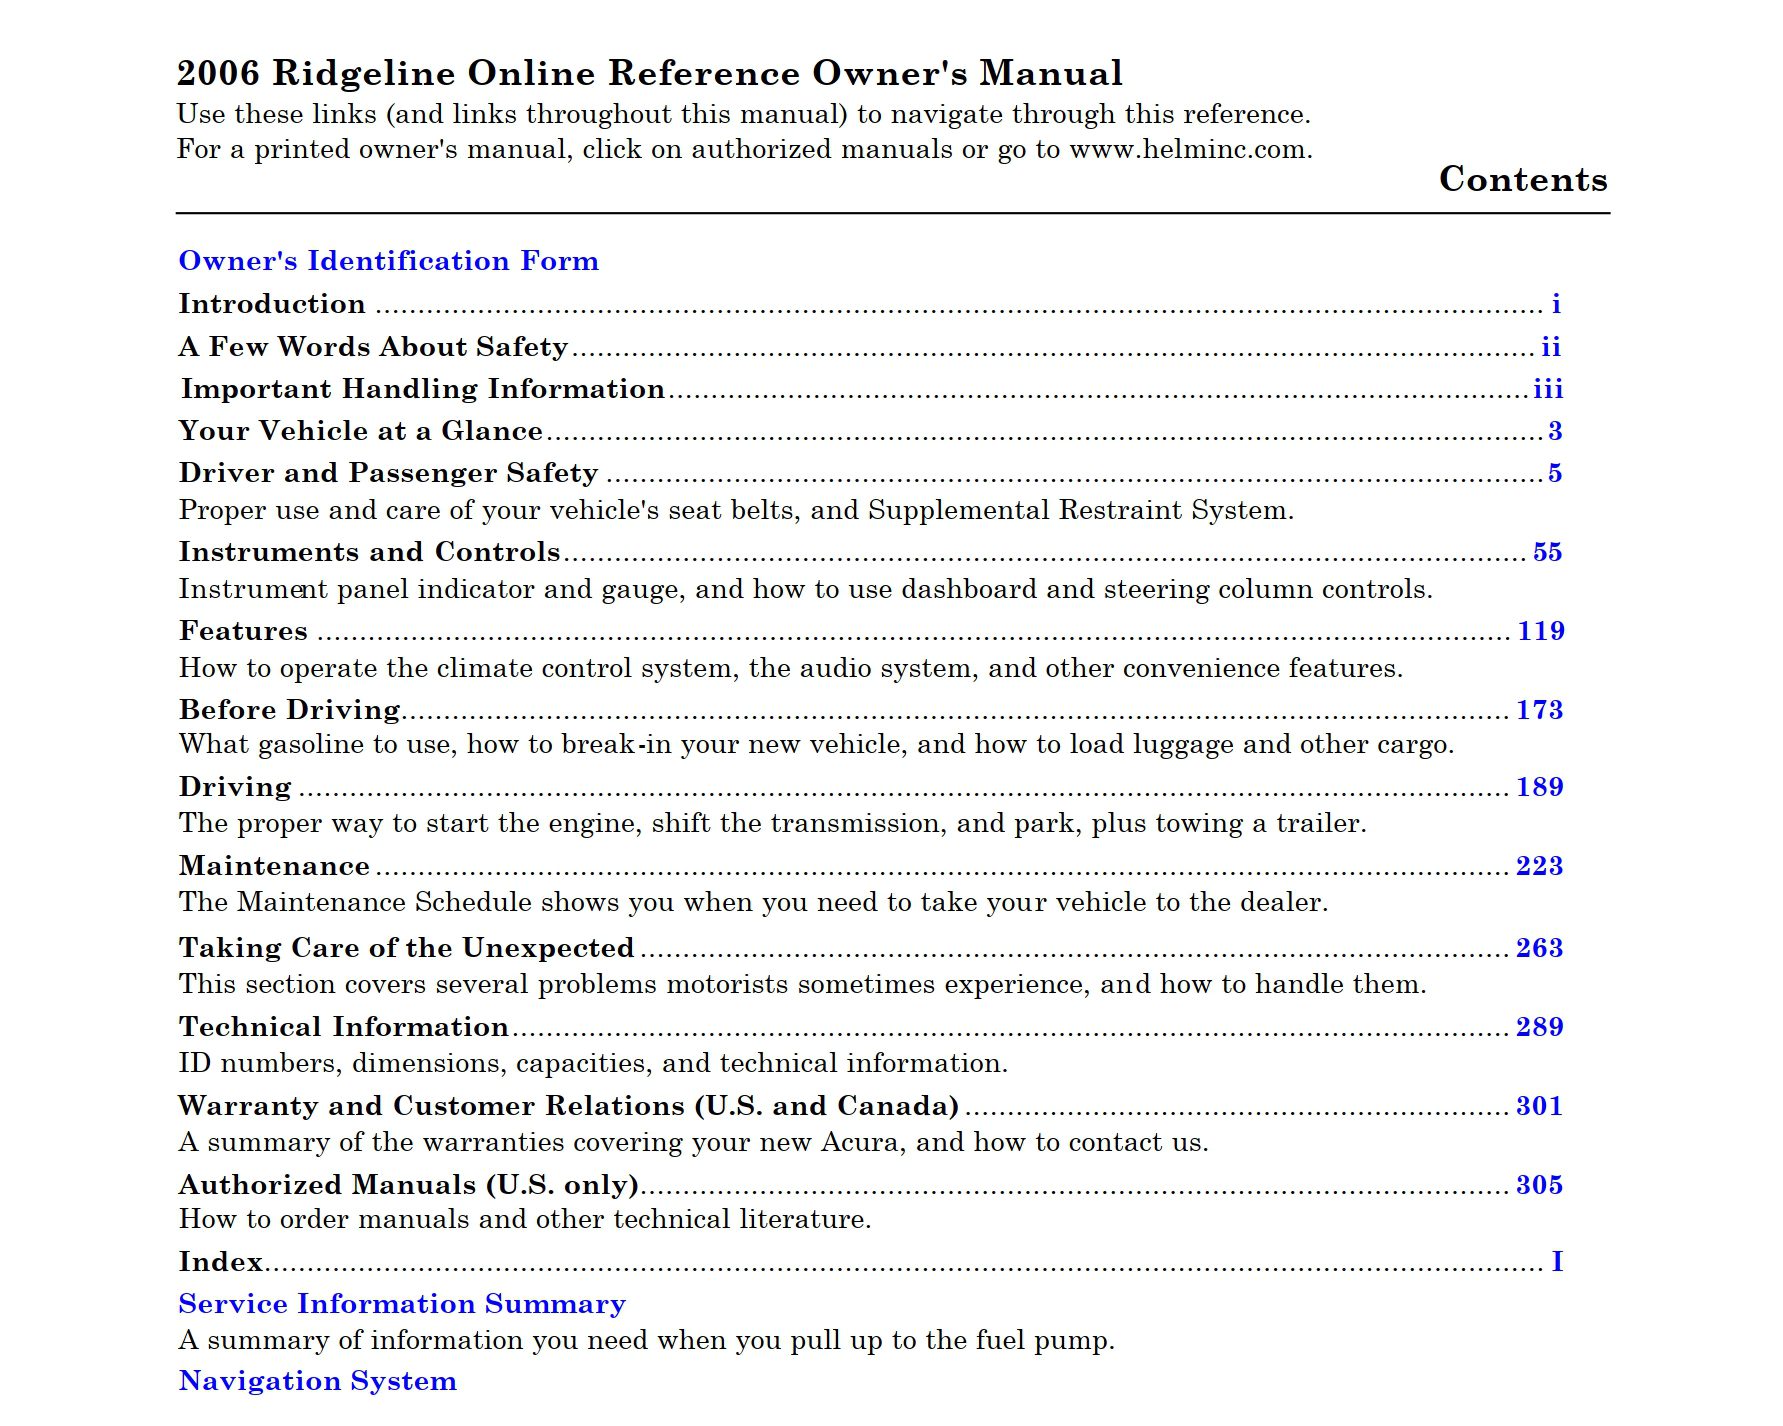Select the Warranty and Customer Relations heading
Screen dimensions: 1783x1426
[x=568, y=1106]
